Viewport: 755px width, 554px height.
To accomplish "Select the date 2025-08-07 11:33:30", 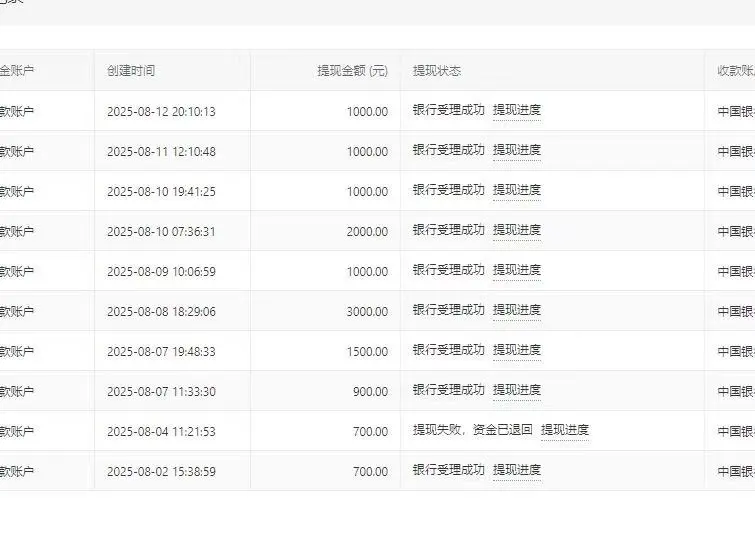I will coord(161,391).
